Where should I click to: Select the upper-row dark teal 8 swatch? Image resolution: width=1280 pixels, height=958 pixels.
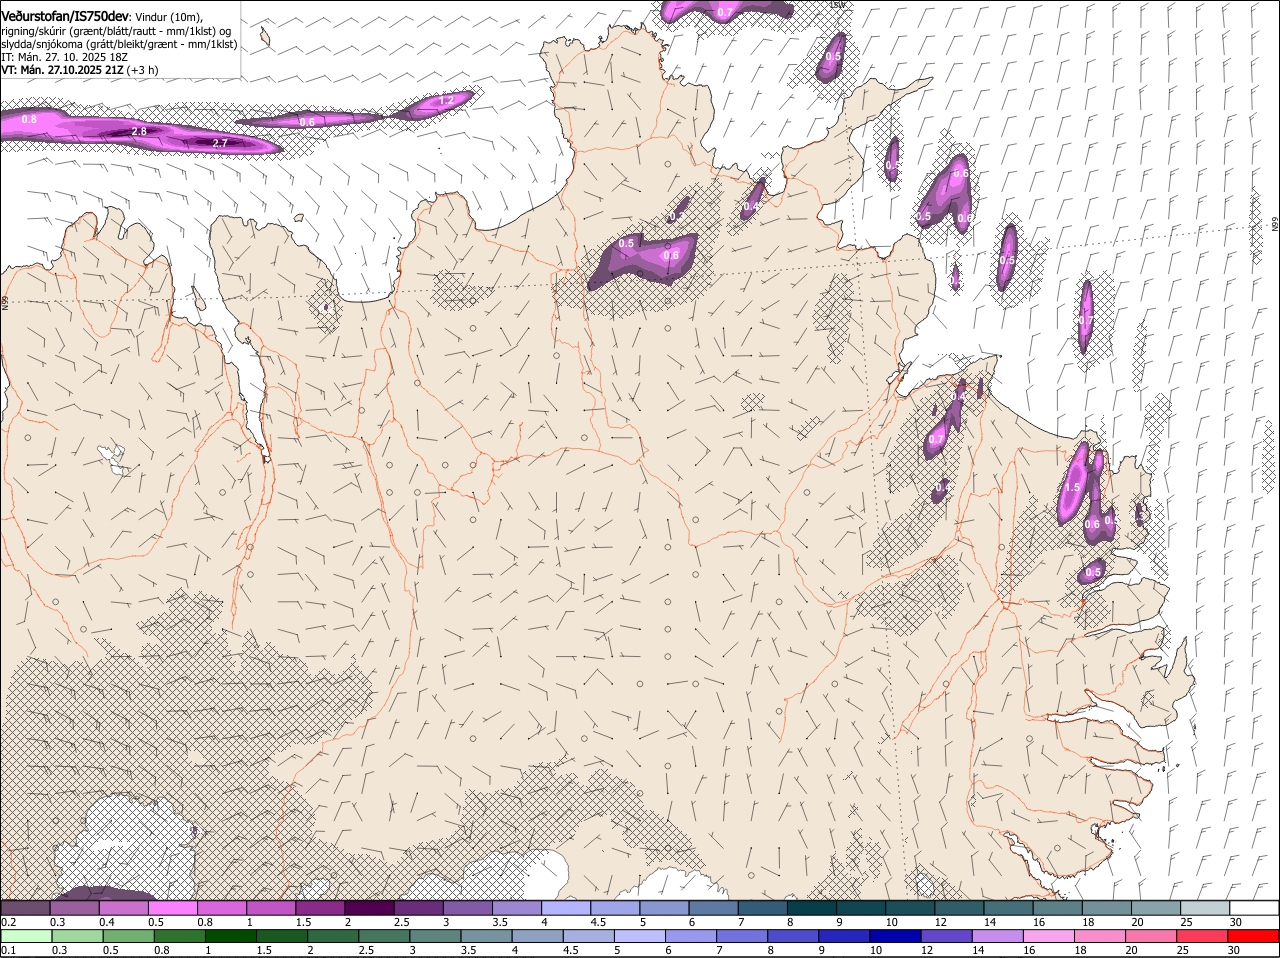tap(811, 908)
